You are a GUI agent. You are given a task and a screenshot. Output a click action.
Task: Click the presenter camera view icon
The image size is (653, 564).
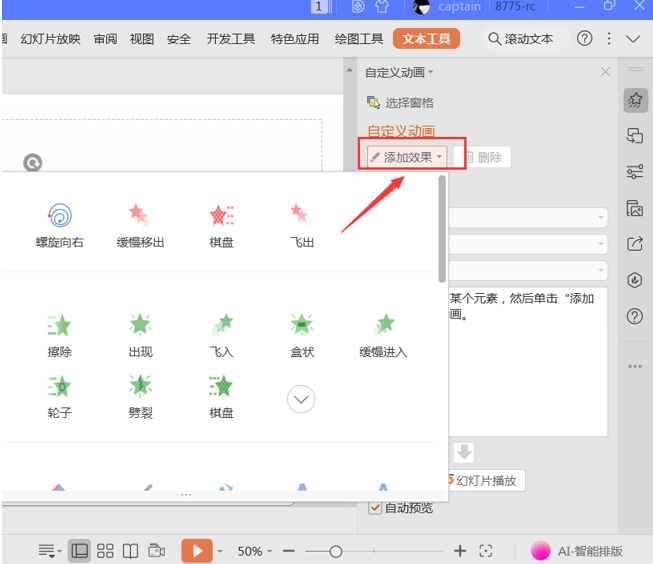coord(157,551)
